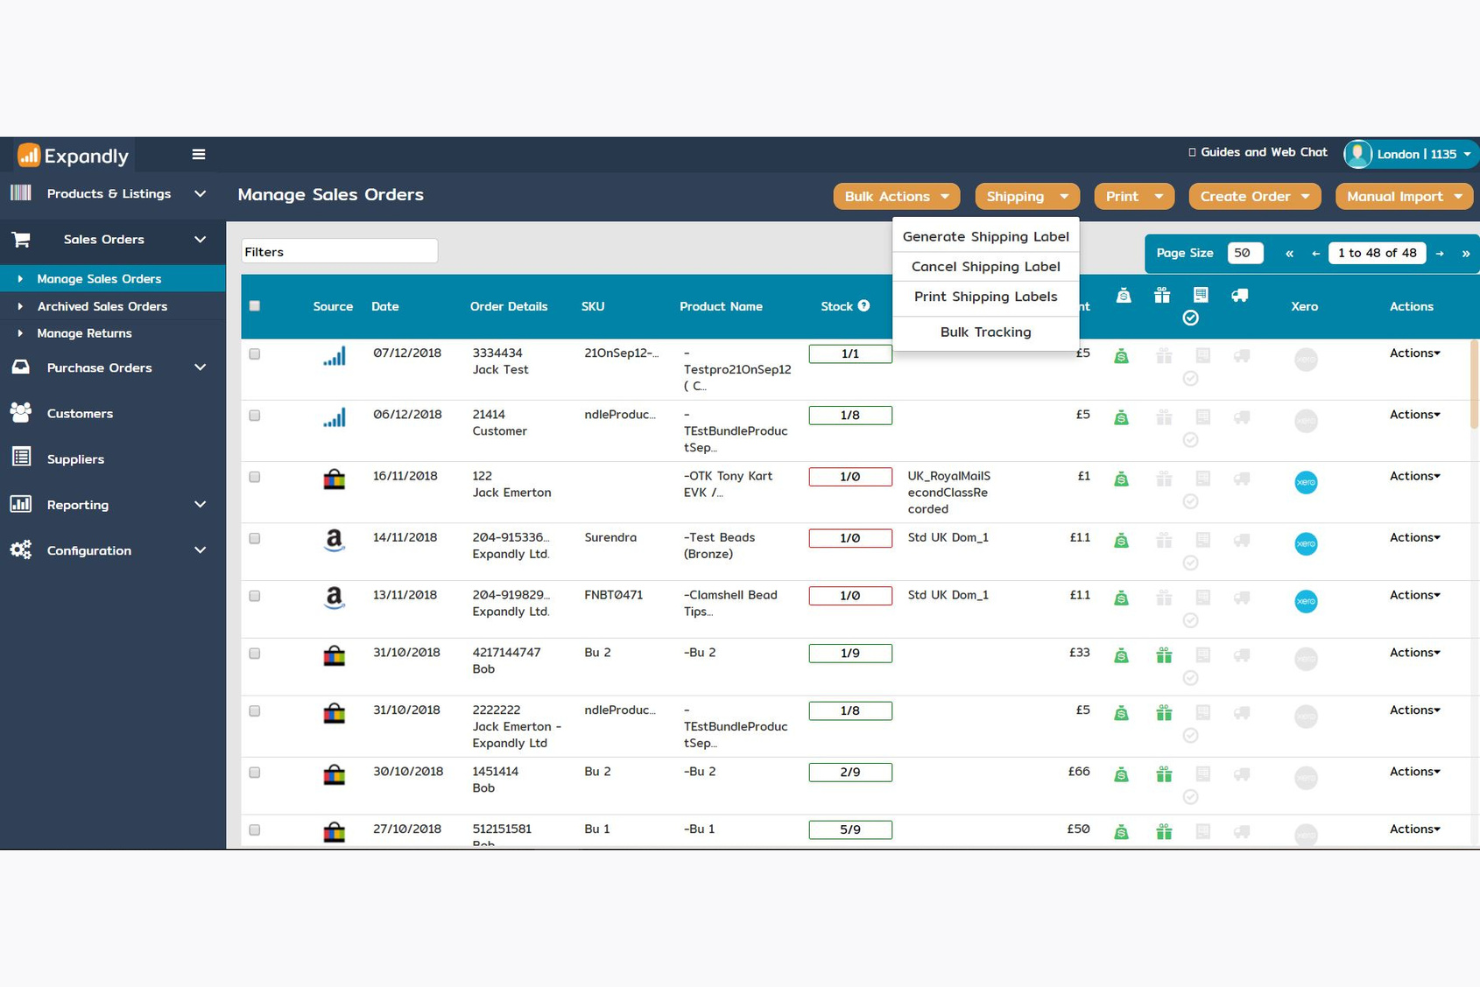
Task: Click the Stock help question icon
Action: point(864,306)
